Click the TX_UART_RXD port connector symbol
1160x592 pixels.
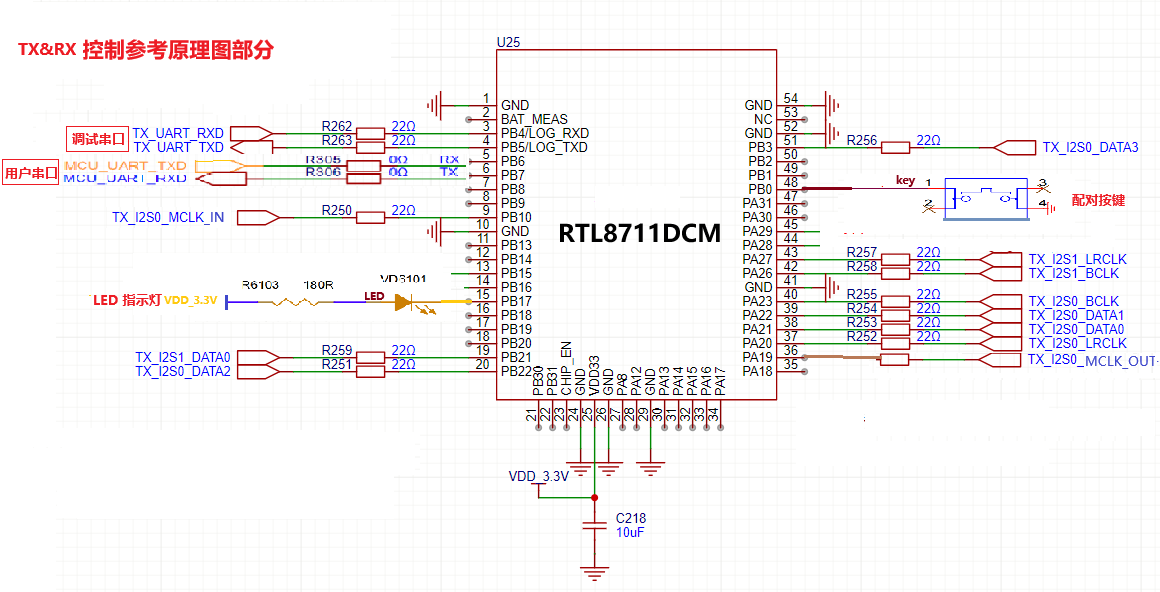tap(252, 133)
